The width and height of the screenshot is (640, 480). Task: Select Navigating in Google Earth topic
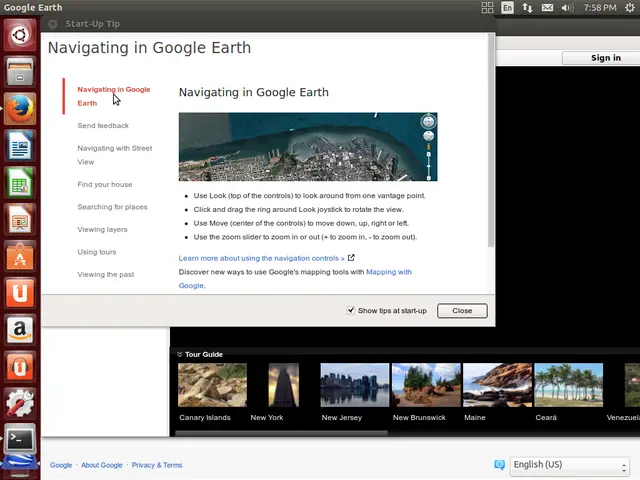coord(114,96)
